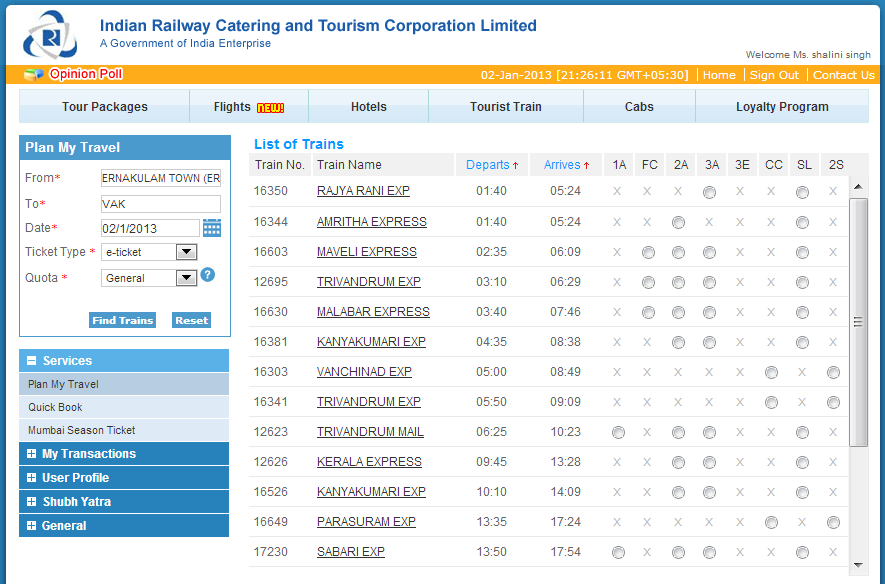This screenshot has height=584, width=885.
Task: Open the MAVELI EXPRESS train link
Action: (367, 252)
